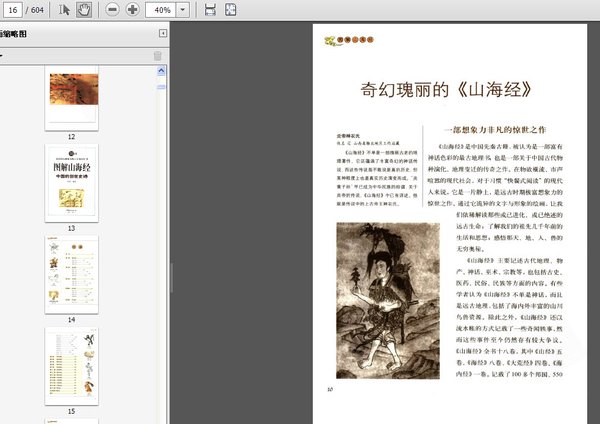Image resolution: width=600 pixels, height=424 pixels.
Task: Activate the Select tool arrow cursor icon
Action: tap(64, 10)
